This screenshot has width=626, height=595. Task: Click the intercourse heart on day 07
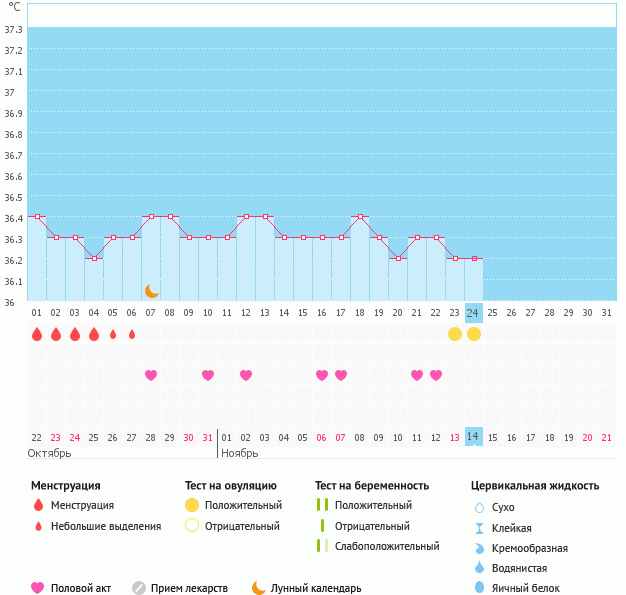151,375
